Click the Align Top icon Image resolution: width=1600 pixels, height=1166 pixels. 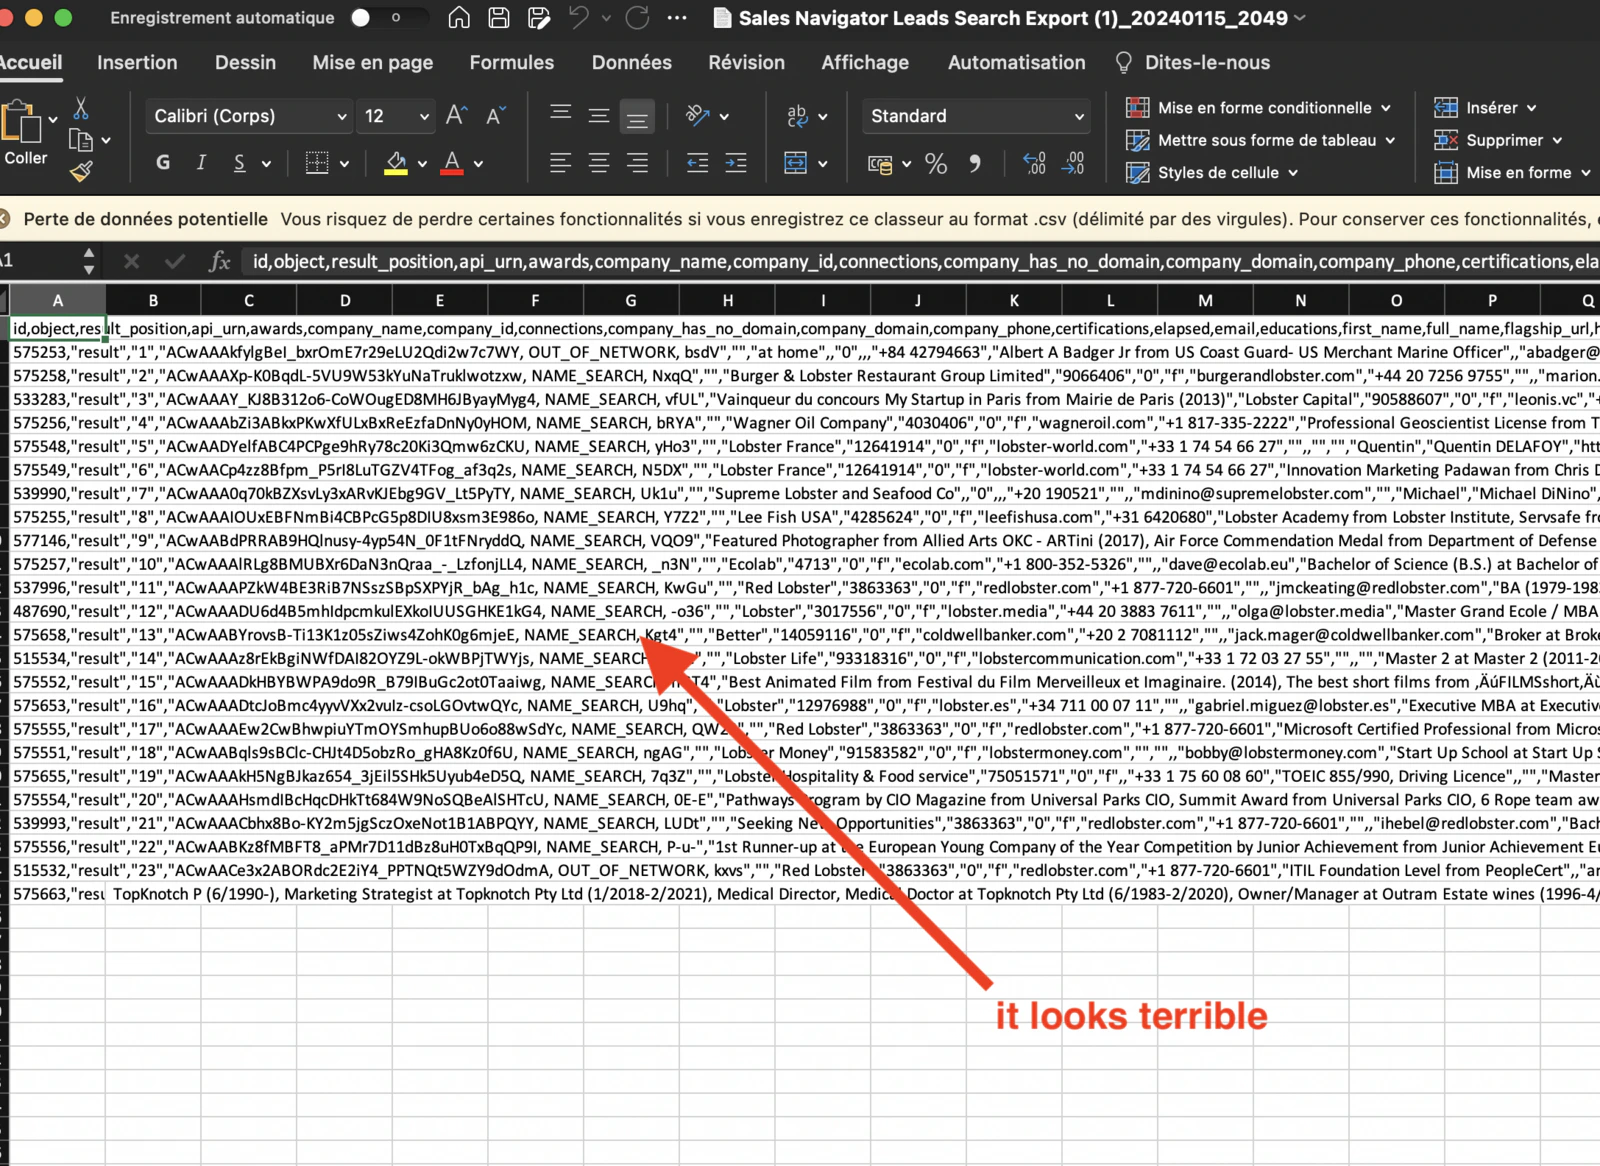click(561, 115)
